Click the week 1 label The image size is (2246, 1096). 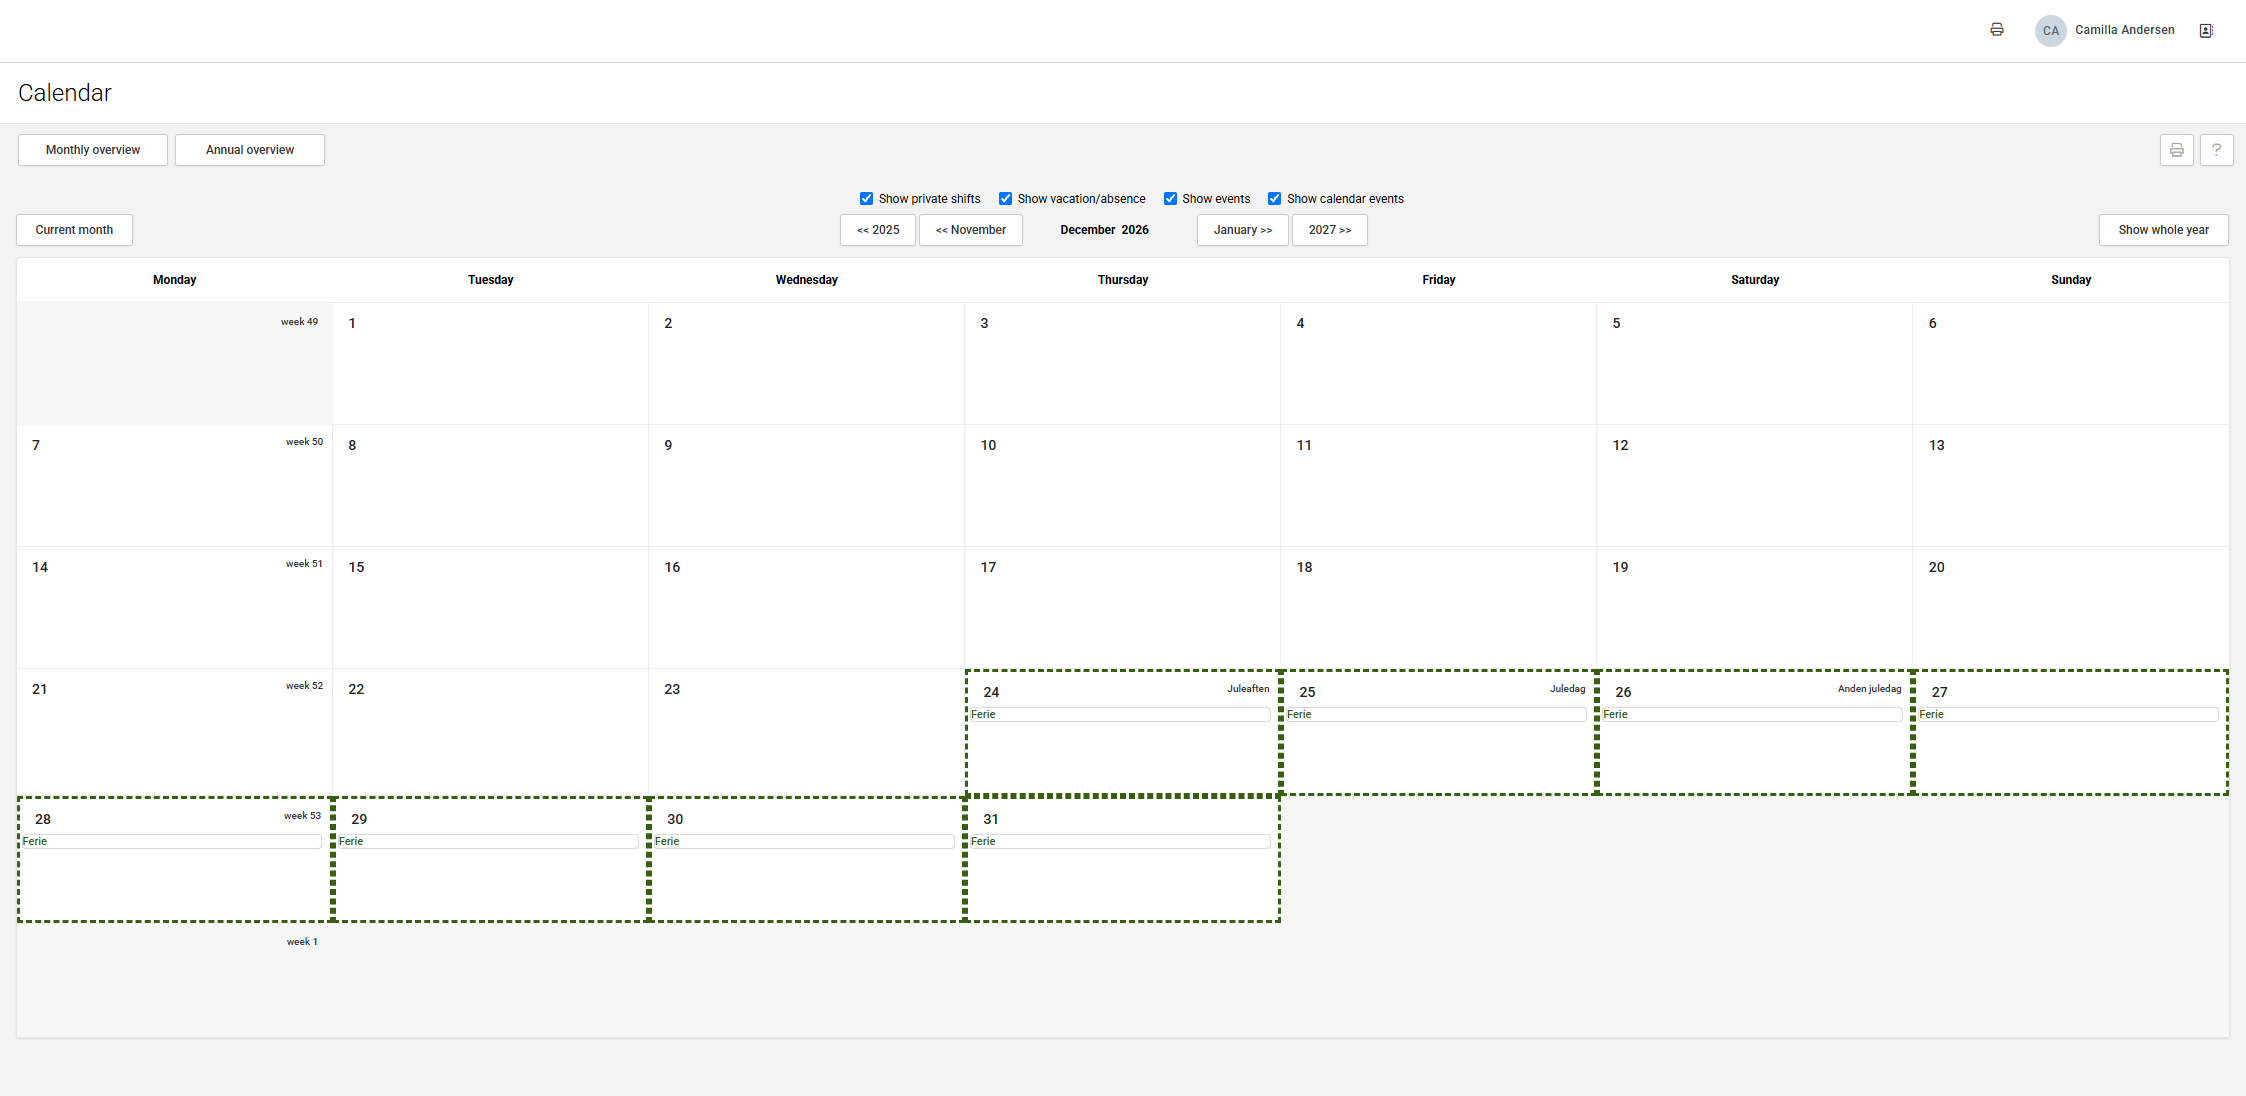coord(302,942)
